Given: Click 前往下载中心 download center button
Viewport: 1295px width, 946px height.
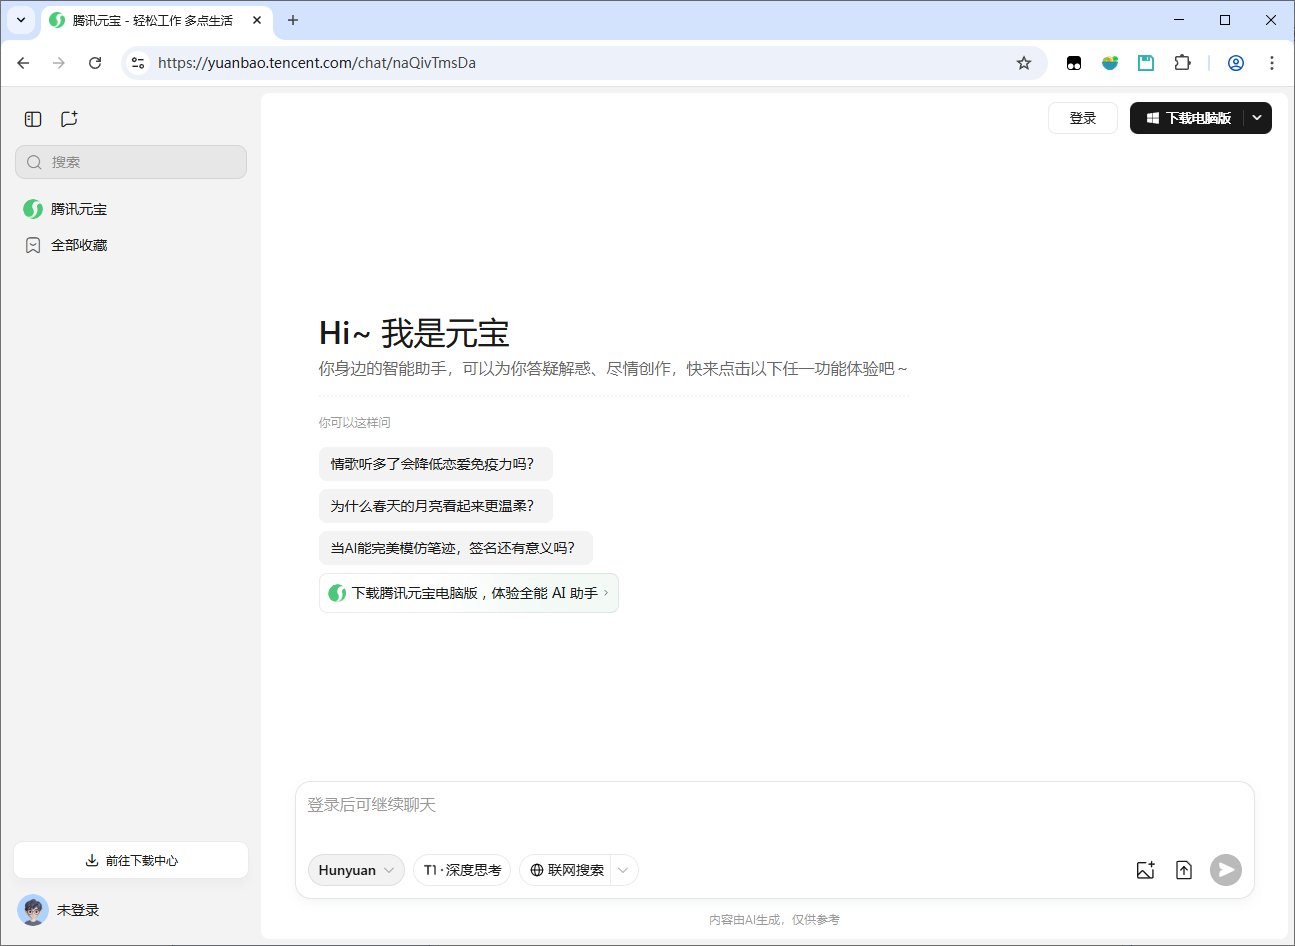Looking at the screenshot, I should coord(131,860).
